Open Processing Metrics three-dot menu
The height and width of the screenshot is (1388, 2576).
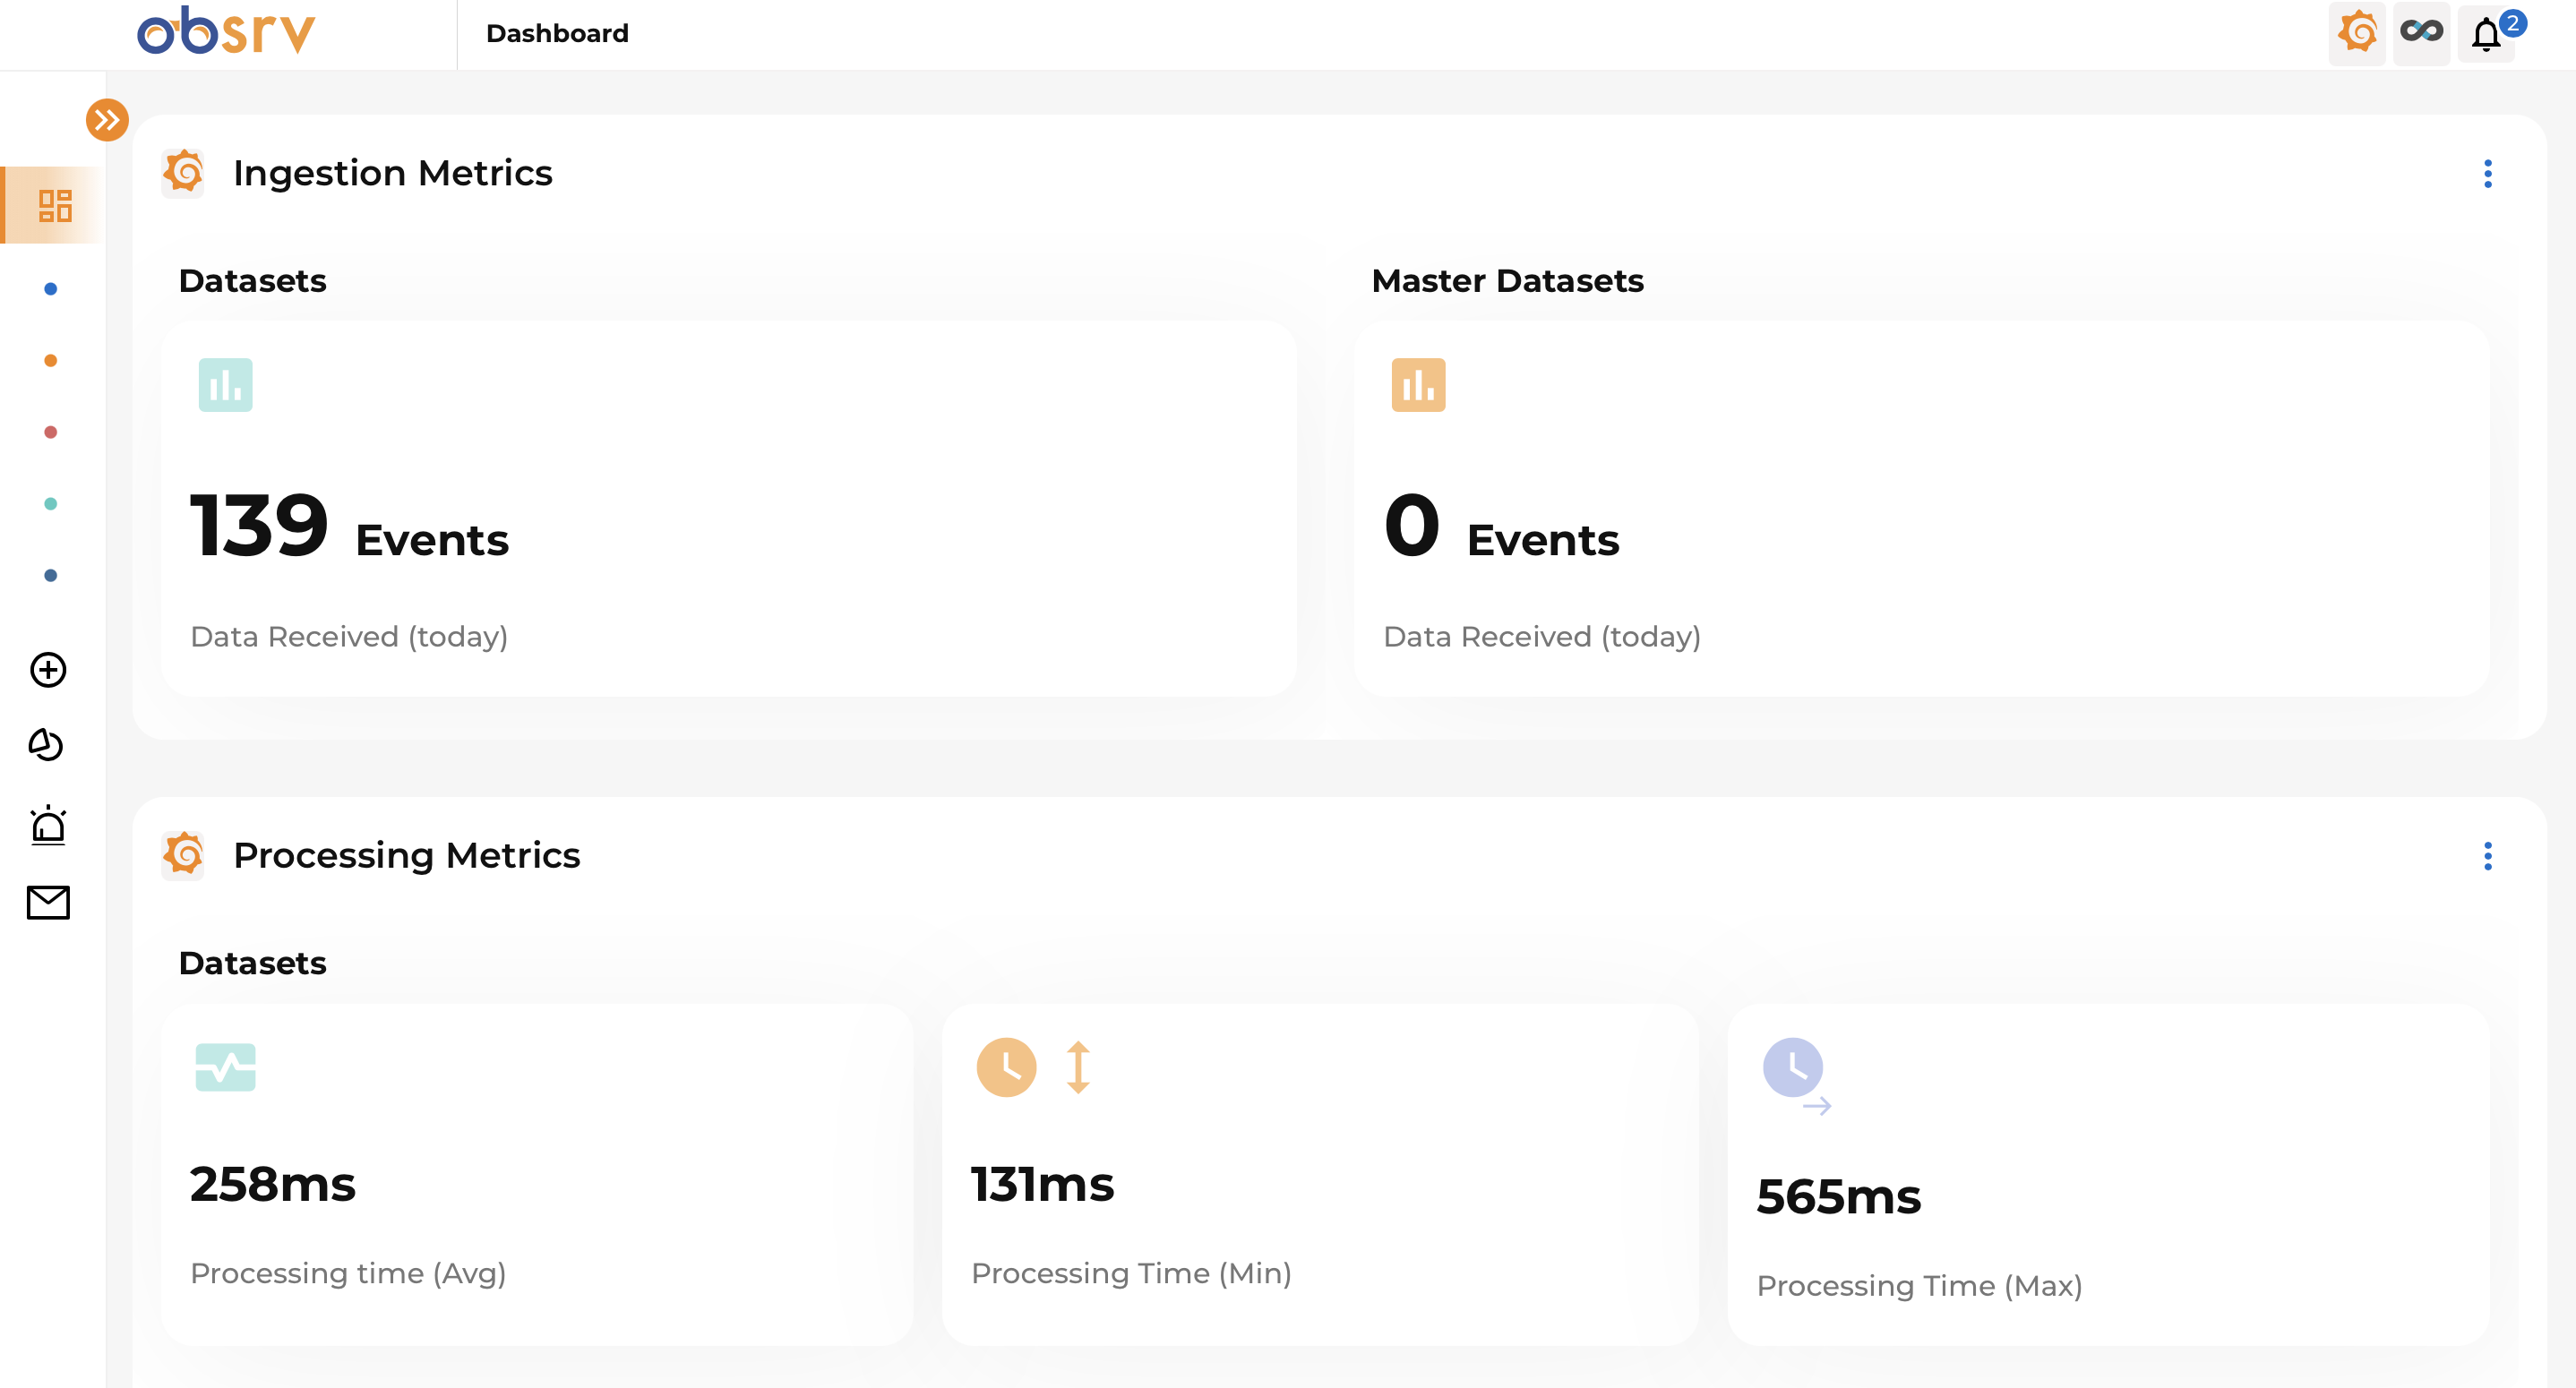coord(2487,856)
